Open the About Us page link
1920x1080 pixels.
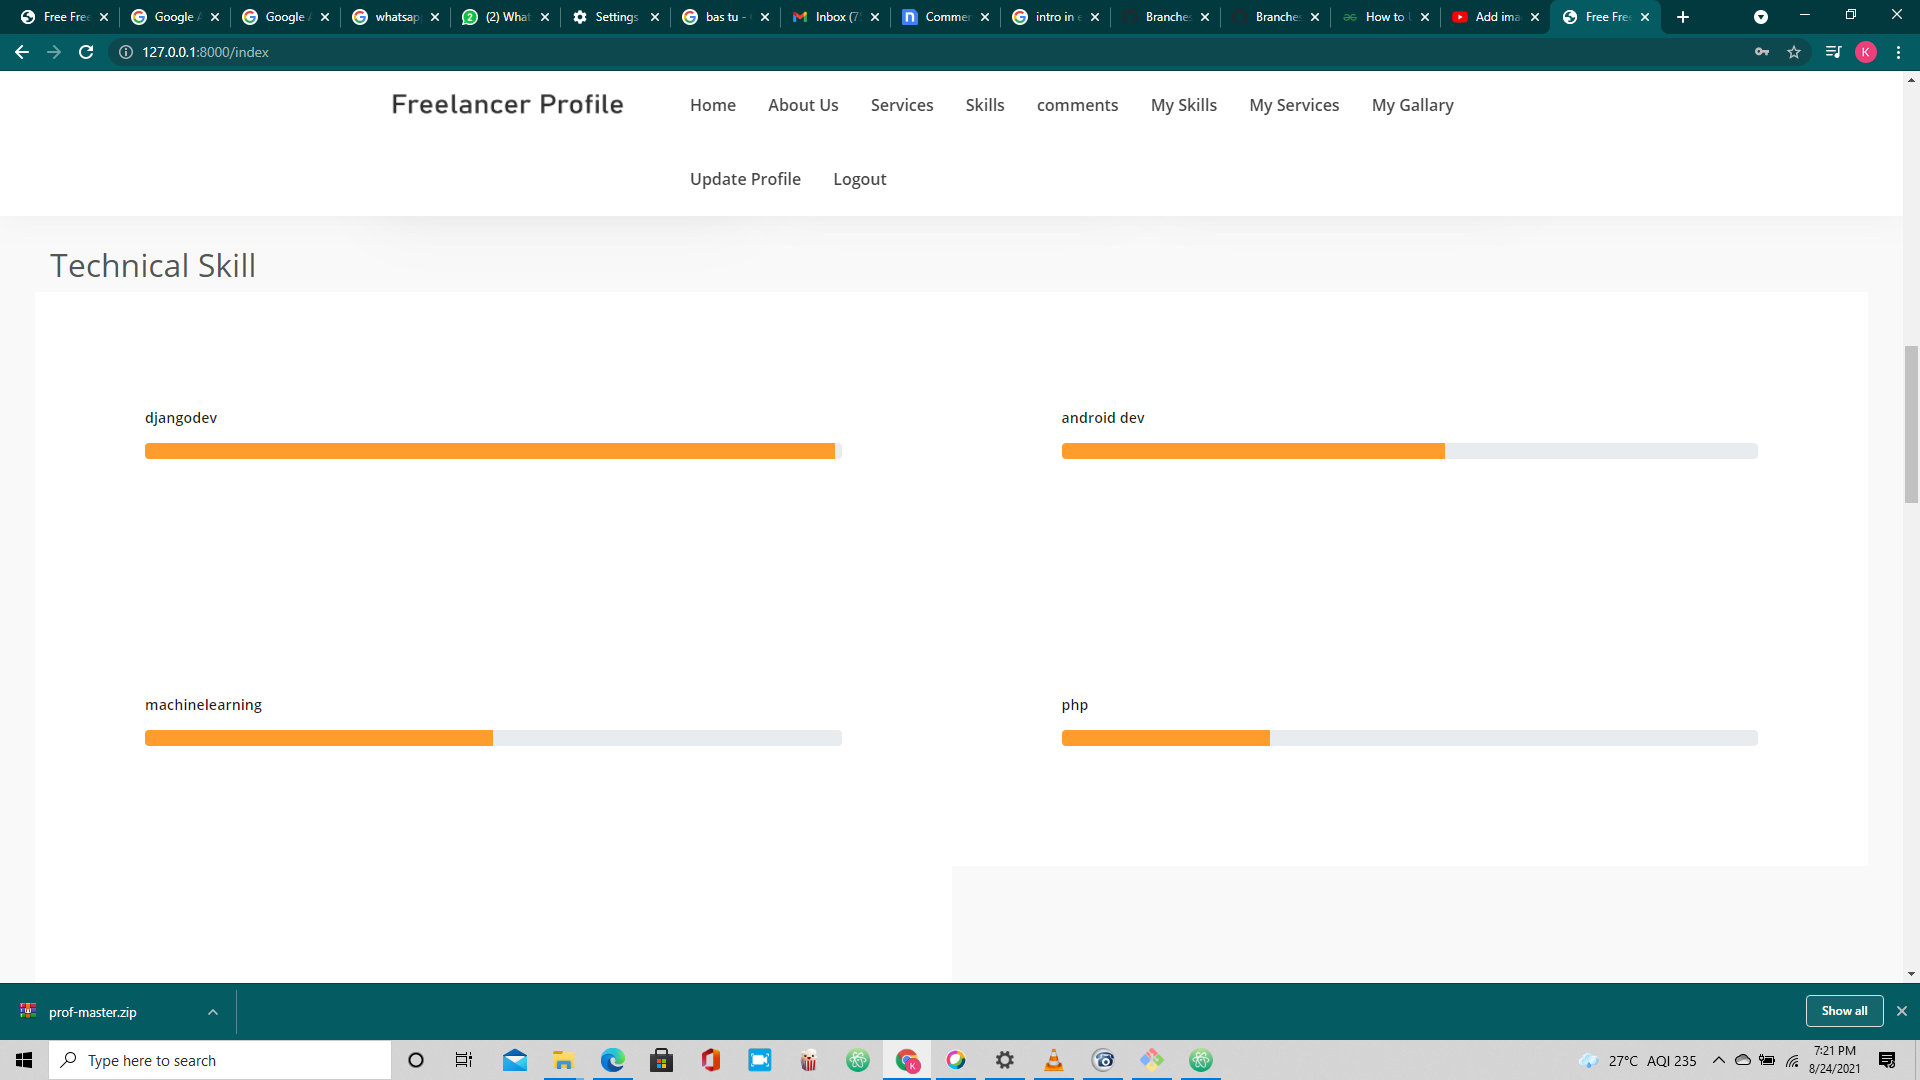[x=803, y=105]
